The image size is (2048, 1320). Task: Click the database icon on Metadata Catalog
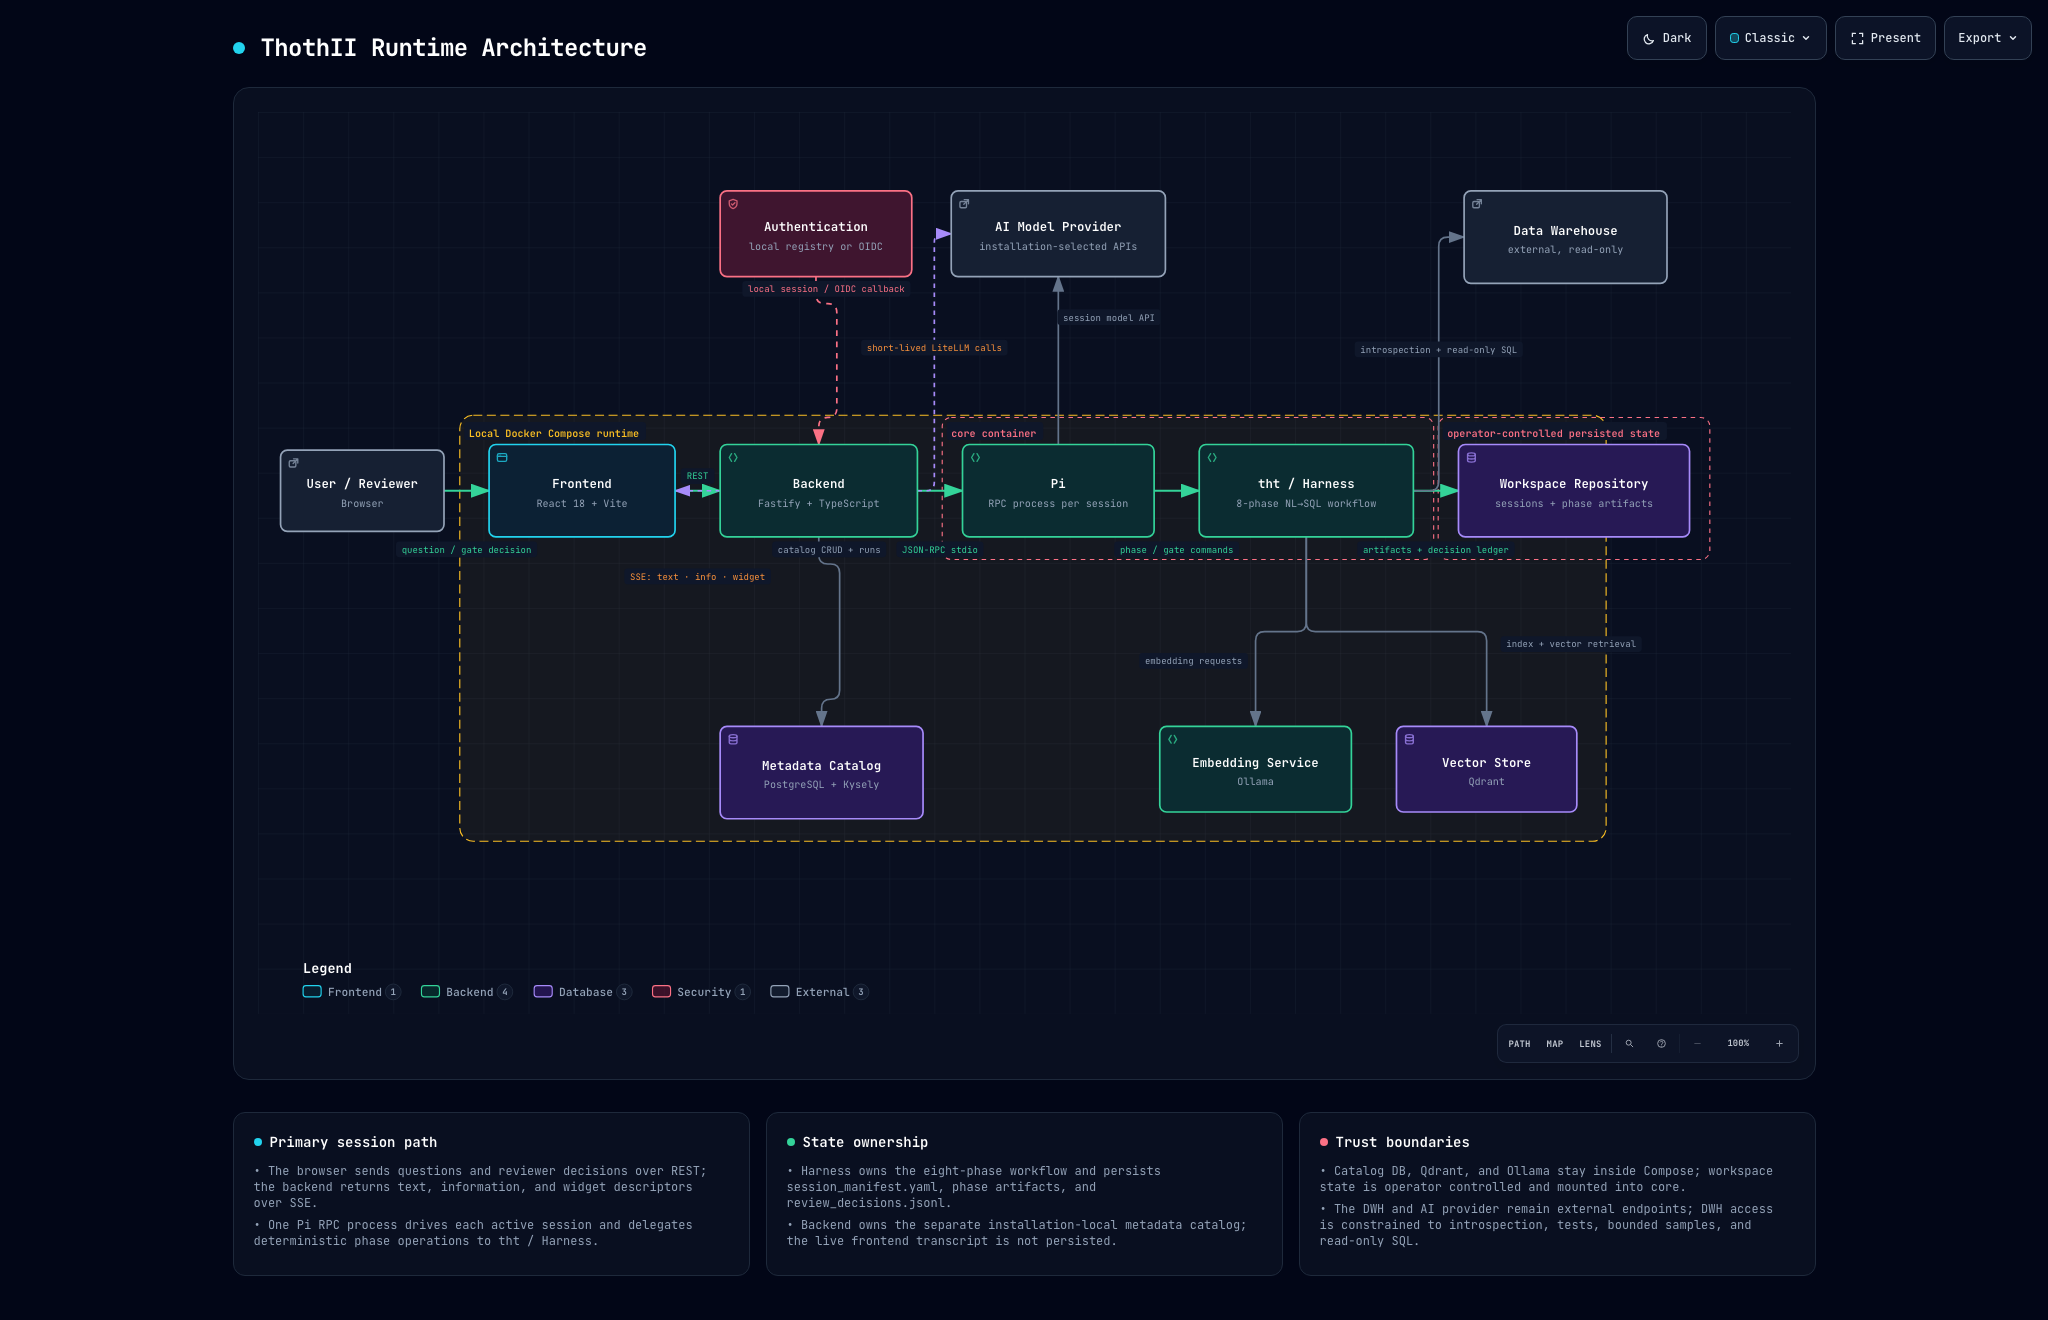click(x=733, y=739)
